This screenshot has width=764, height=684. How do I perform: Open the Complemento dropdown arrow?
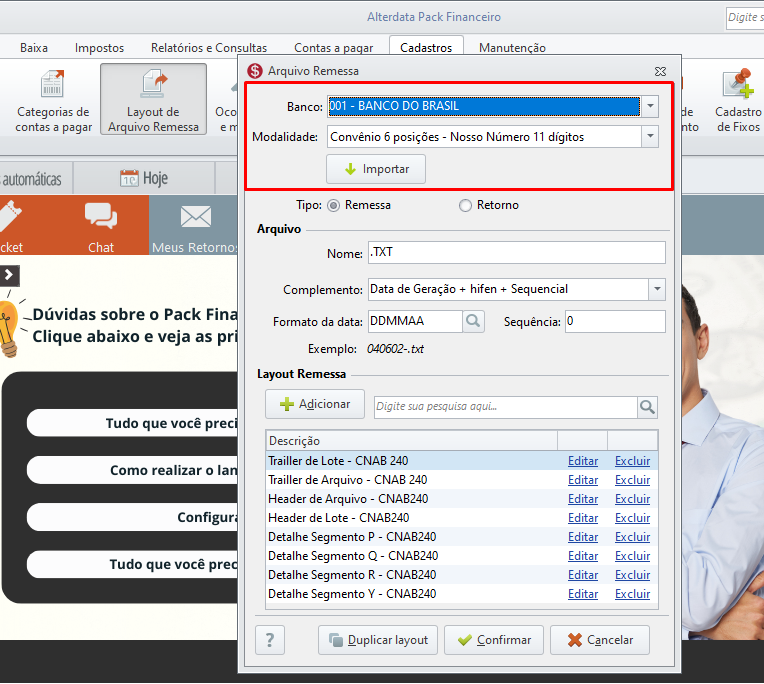657,289
